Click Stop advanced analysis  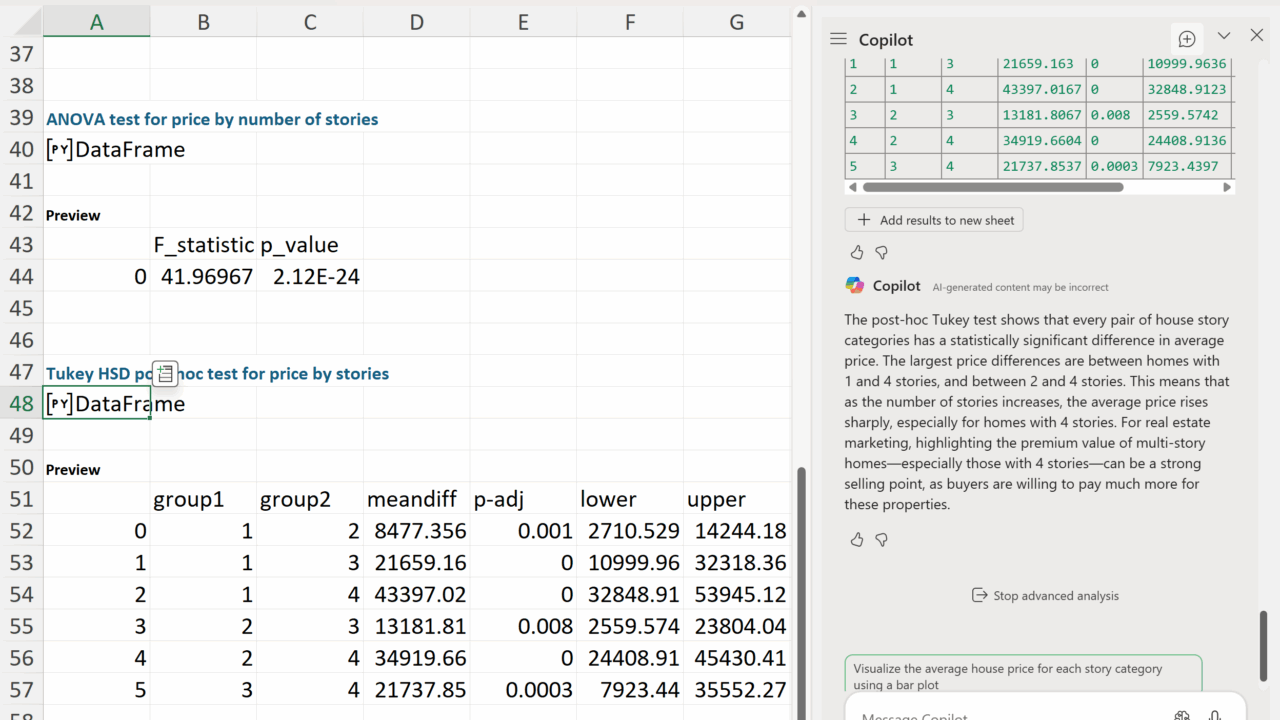pos(1045,596)
